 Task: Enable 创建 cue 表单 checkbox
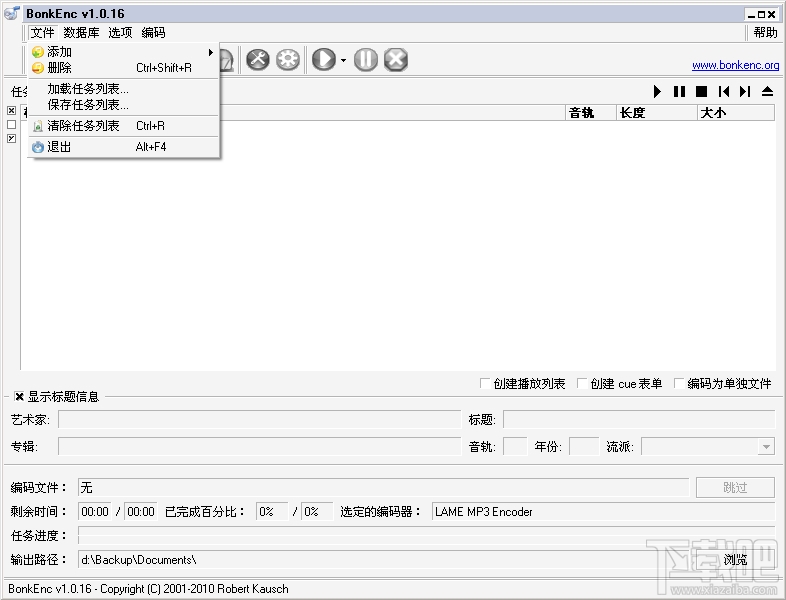(x=582, y=383)
